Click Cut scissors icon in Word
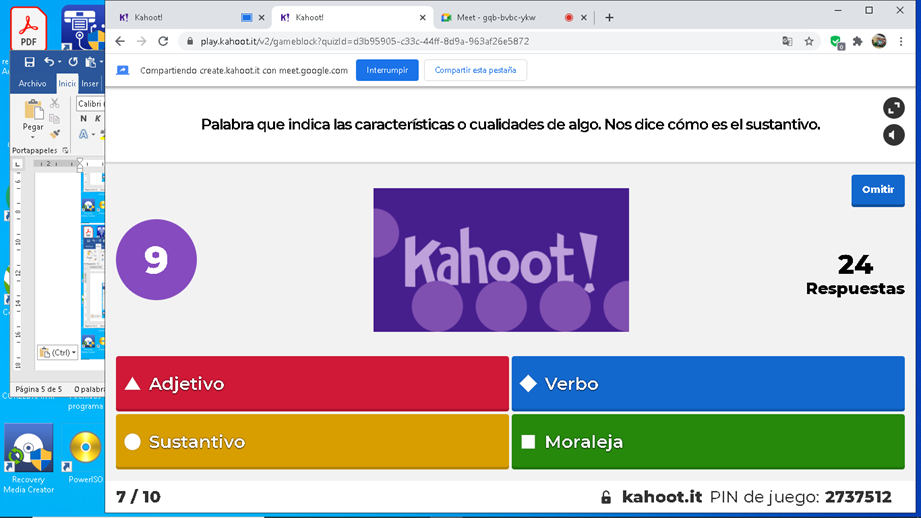The height and width of the screenshot is (518, 921). (55, 103)
